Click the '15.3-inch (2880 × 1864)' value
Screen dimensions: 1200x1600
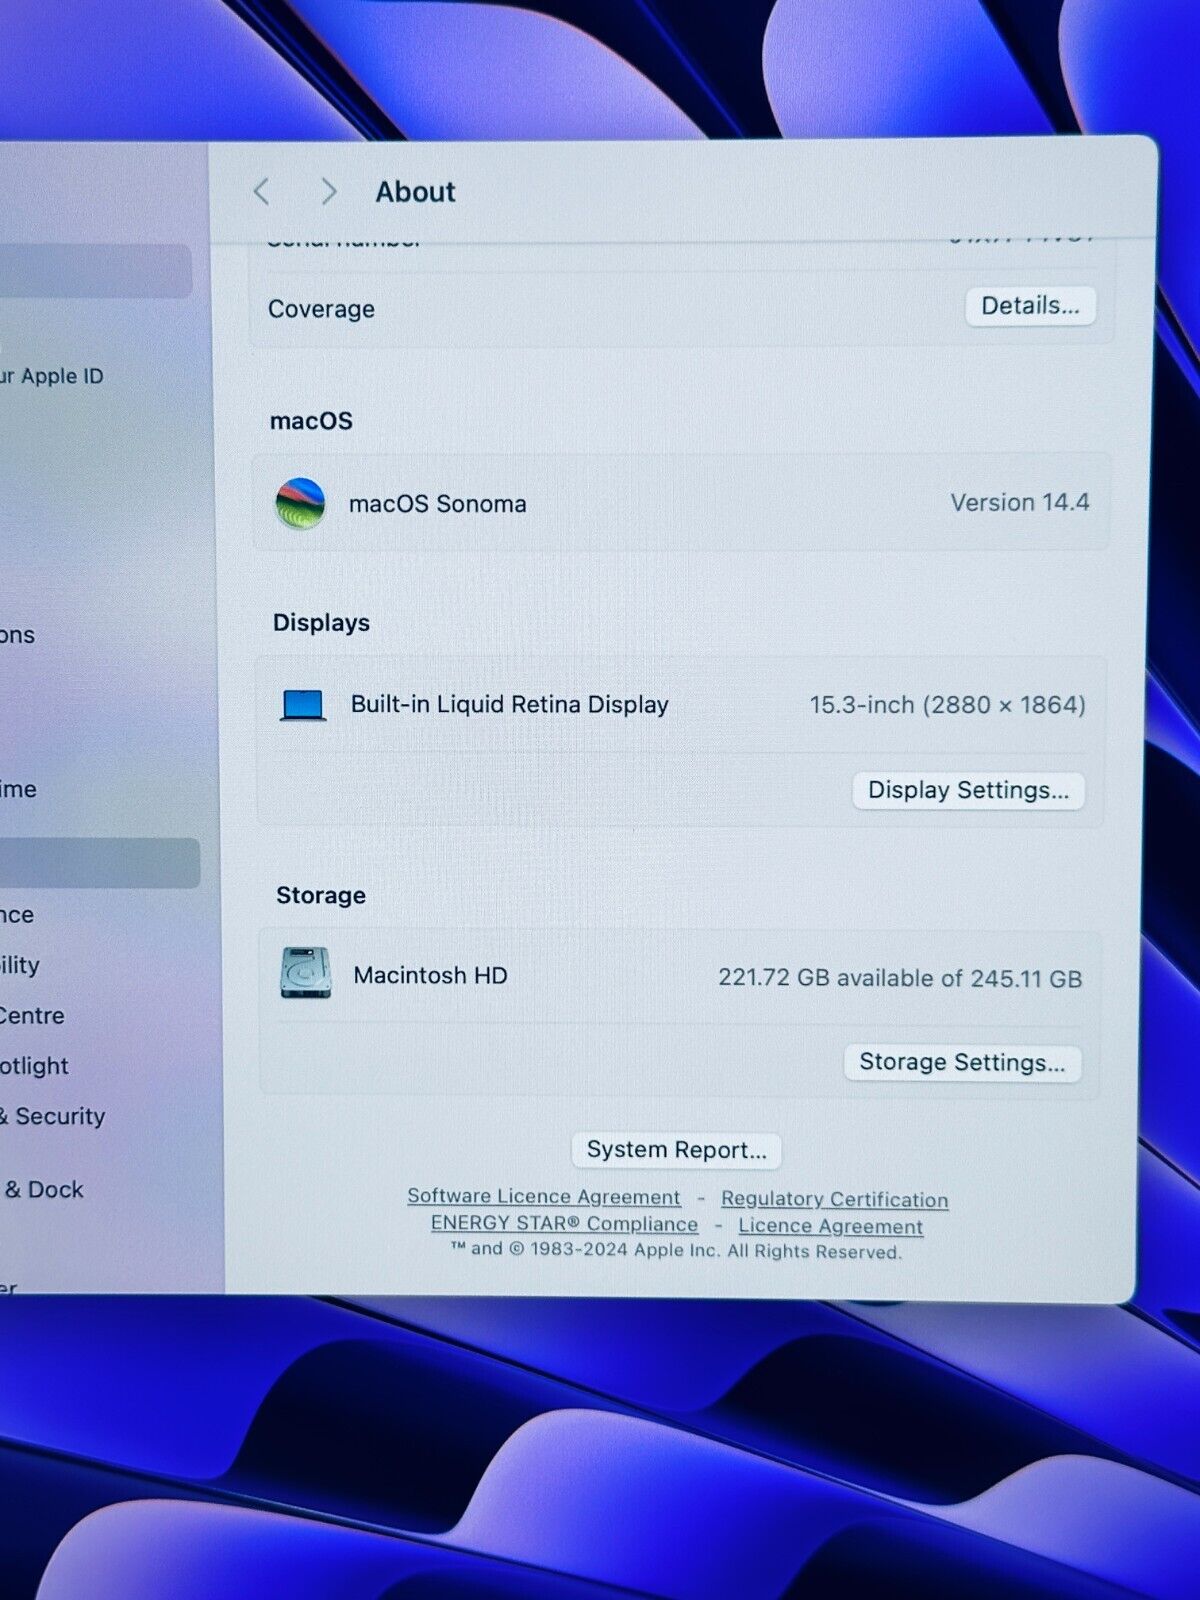pyautogui.click(x=947, y=705)
